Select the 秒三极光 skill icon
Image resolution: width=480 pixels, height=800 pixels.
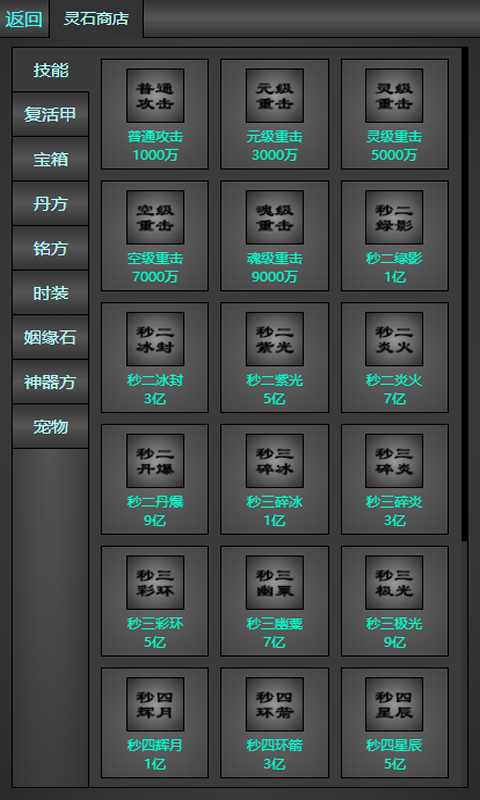(x=394, y=583)
